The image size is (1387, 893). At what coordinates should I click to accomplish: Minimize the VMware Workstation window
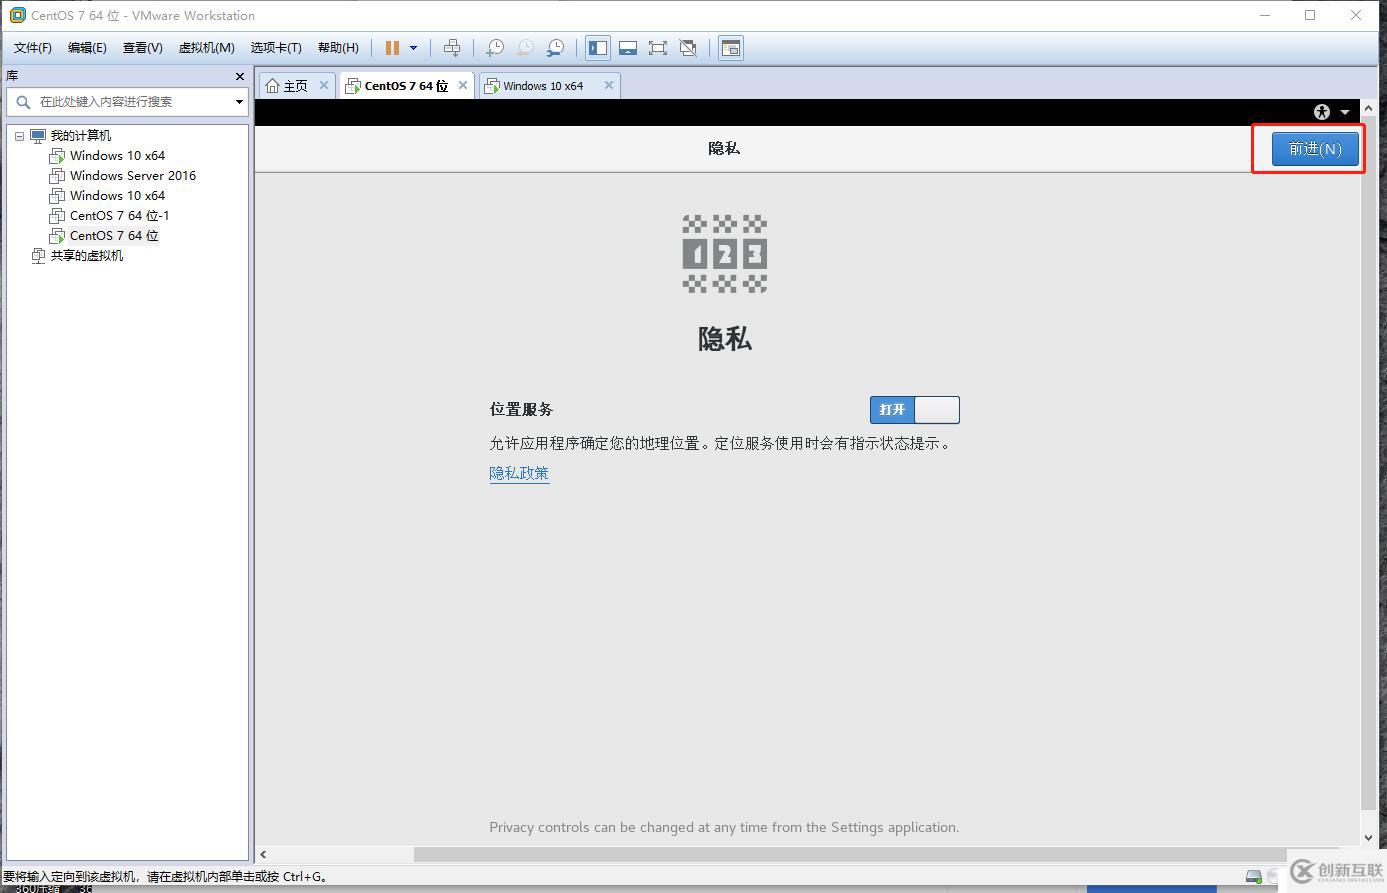1265,15
